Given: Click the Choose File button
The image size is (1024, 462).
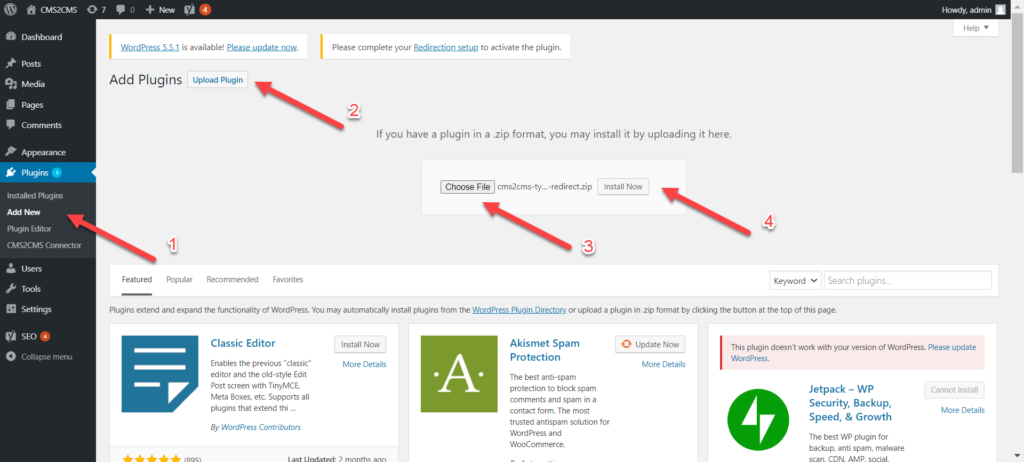Looking at the screenshot, I should tap(468, 187).
